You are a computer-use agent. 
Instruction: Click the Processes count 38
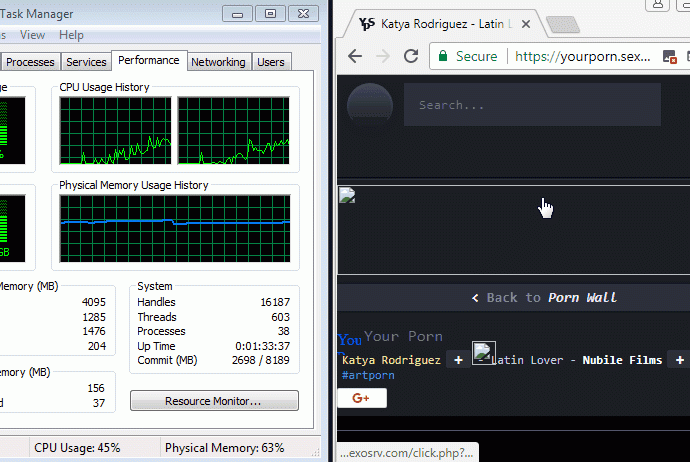click(283, 331)
